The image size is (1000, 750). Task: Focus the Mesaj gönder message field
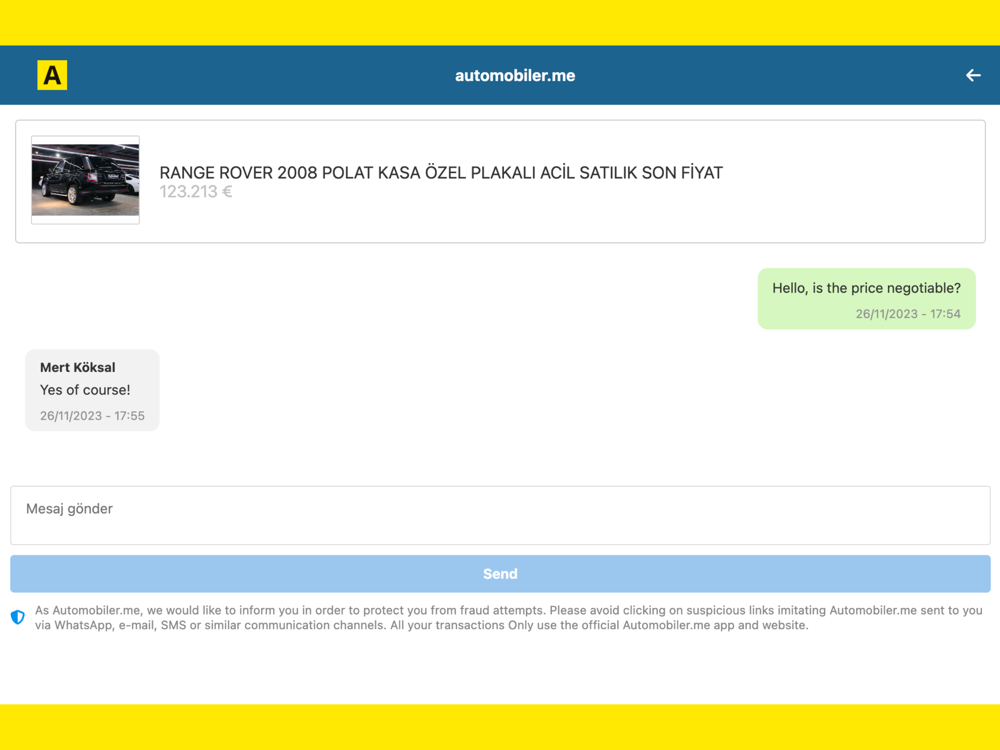[x=500, y=515]
